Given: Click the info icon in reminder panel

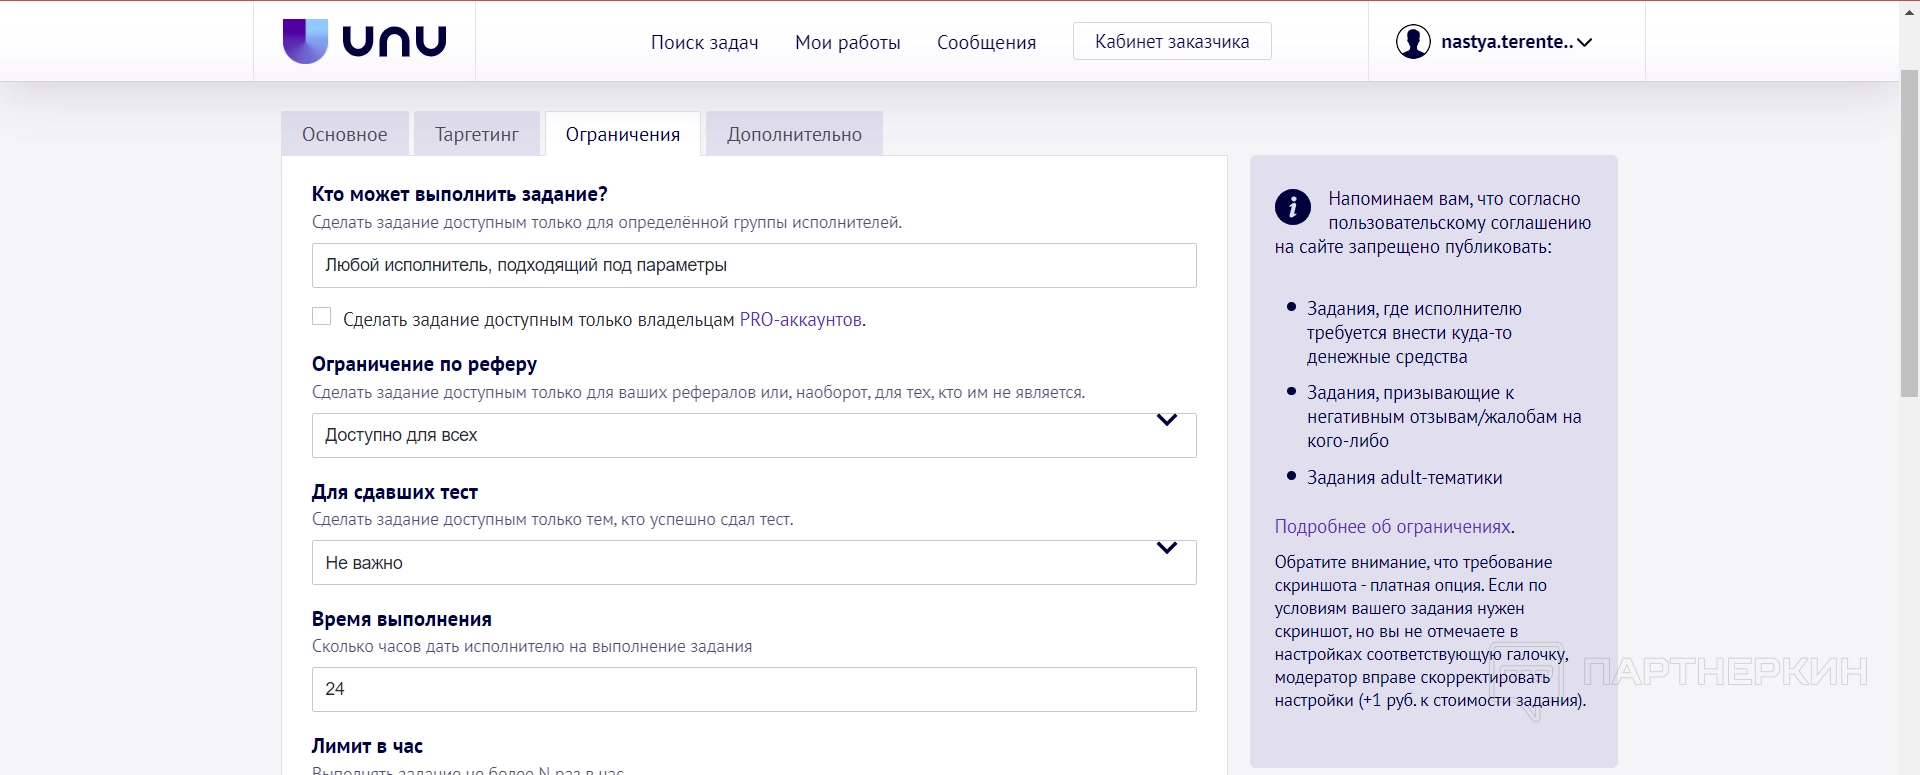Looking at the screenshot, I should [1292, 207].
